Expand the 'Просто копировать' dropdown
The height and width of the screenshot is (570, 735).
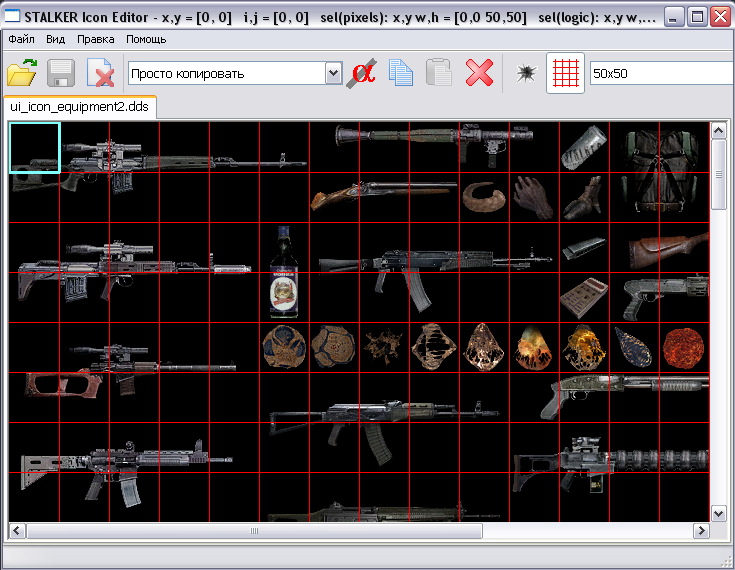pos(333,73)
